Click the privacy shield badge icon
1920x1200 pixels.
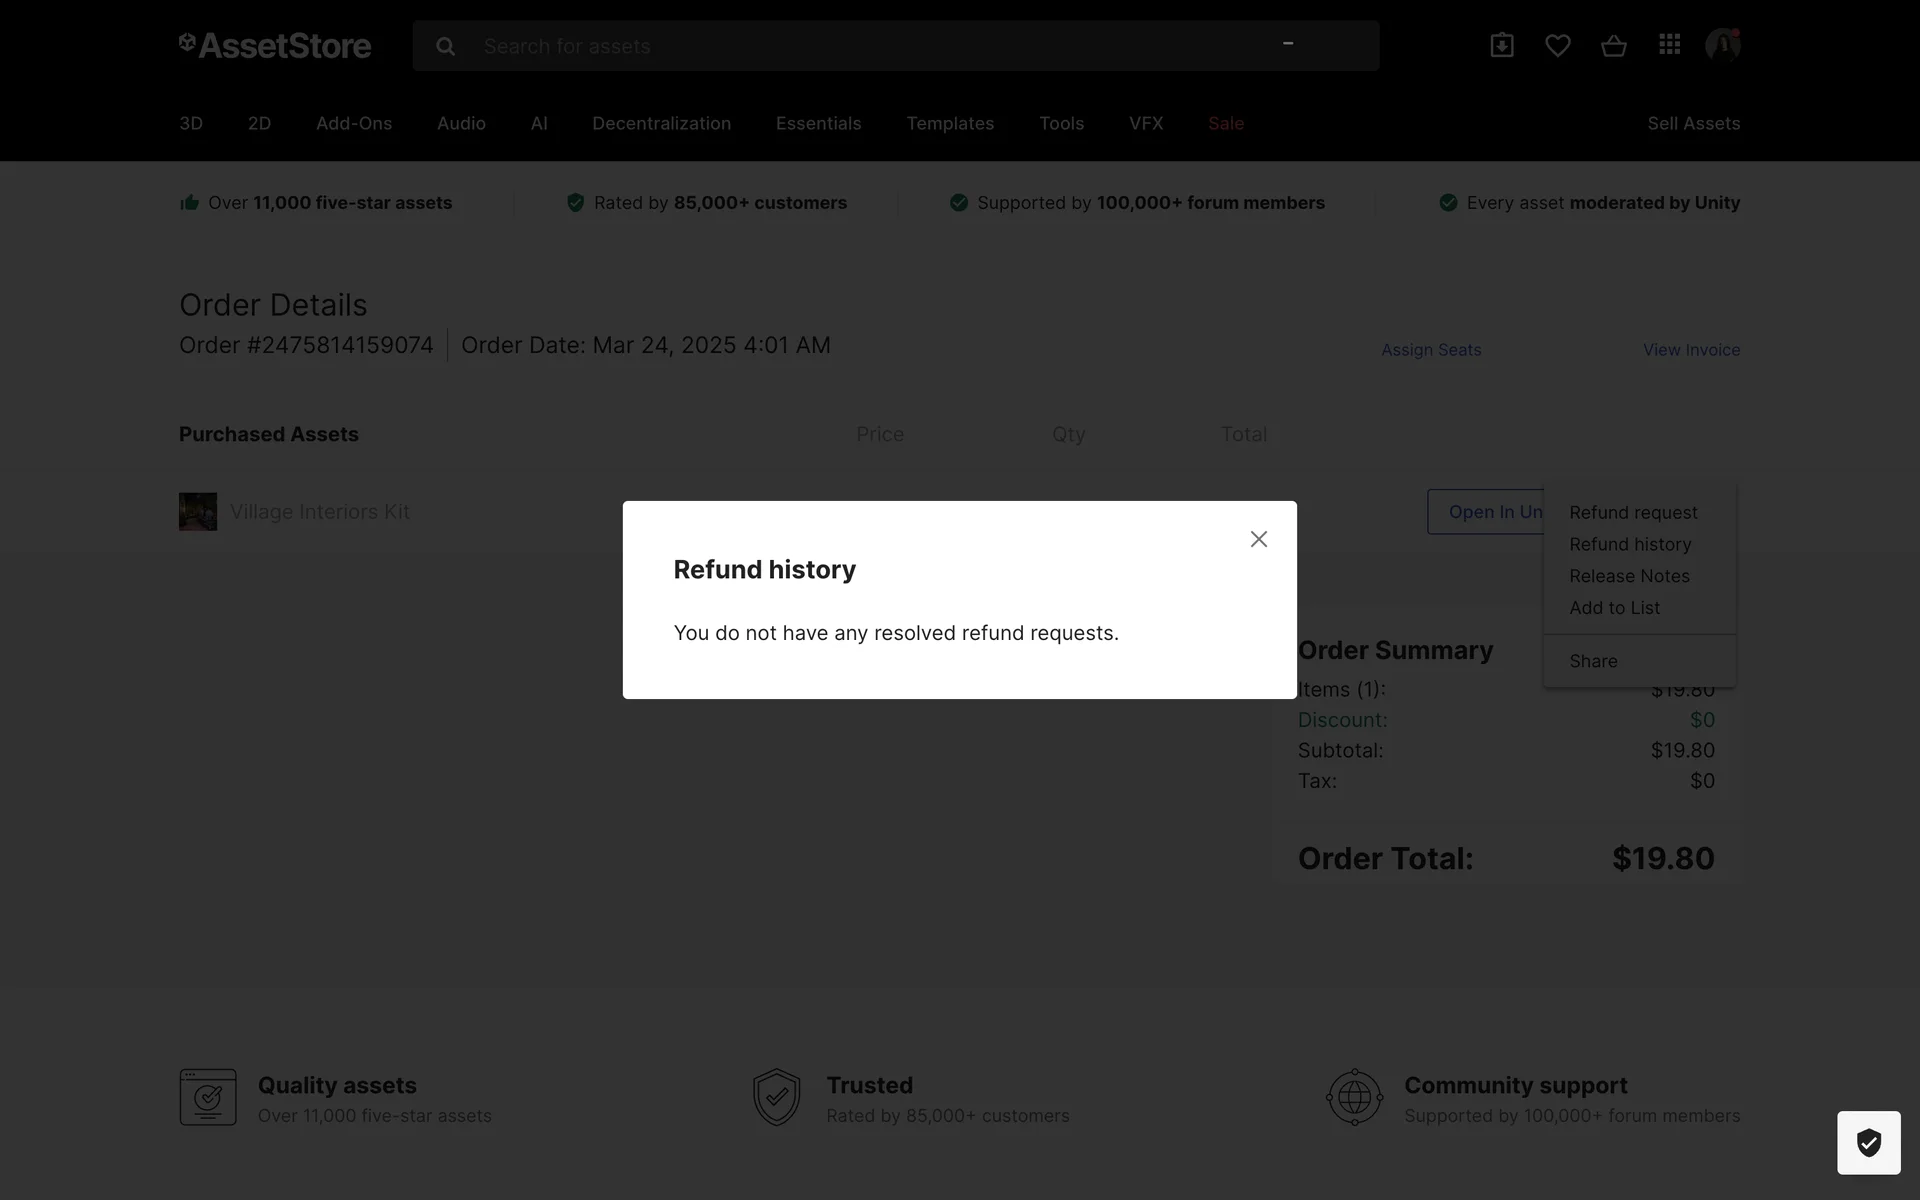pos(1868,1142)
